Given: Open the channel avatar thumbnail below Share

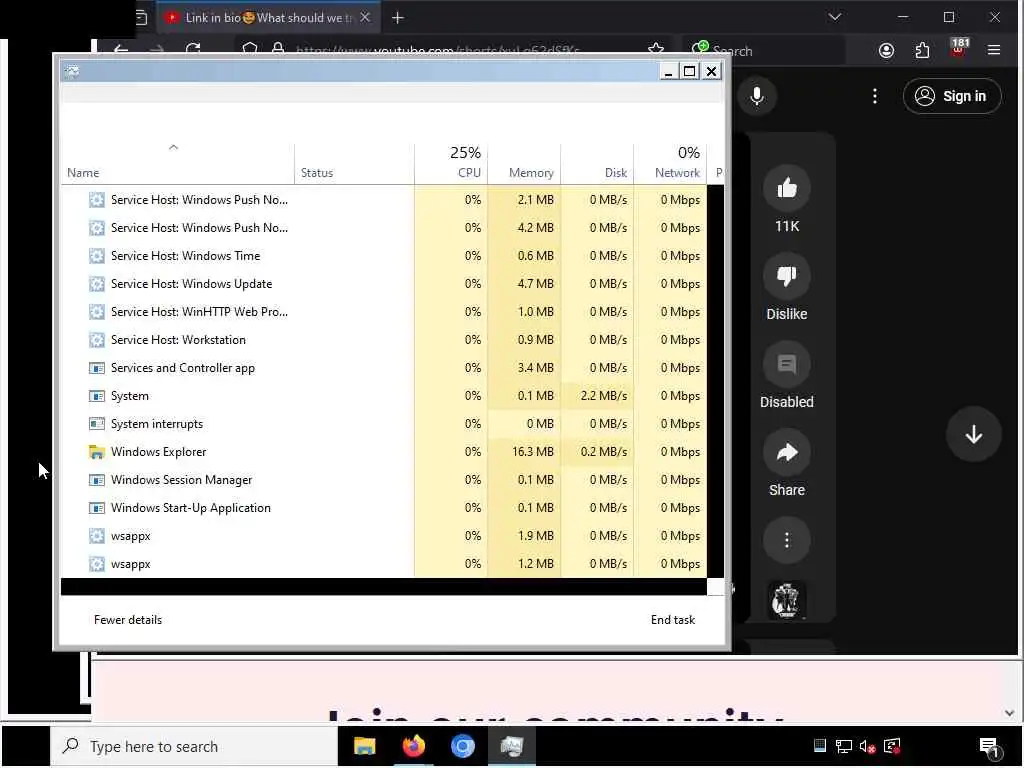Looking at the screenshot, I should (786, 600).
